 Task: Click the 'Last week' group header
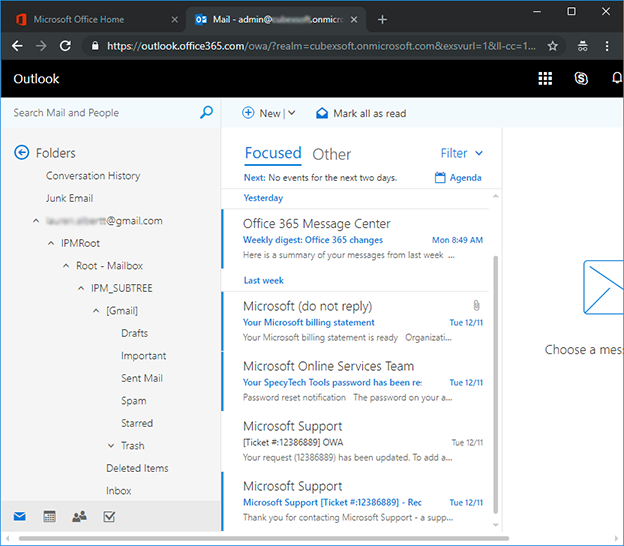pyautogui.click(x=263, y=281)
